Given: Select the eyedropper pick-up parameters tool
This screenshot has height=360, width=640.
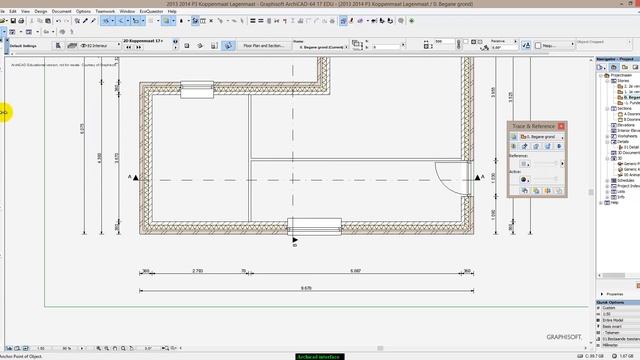Looking at the screenshot, I should (x=85, y=21).
